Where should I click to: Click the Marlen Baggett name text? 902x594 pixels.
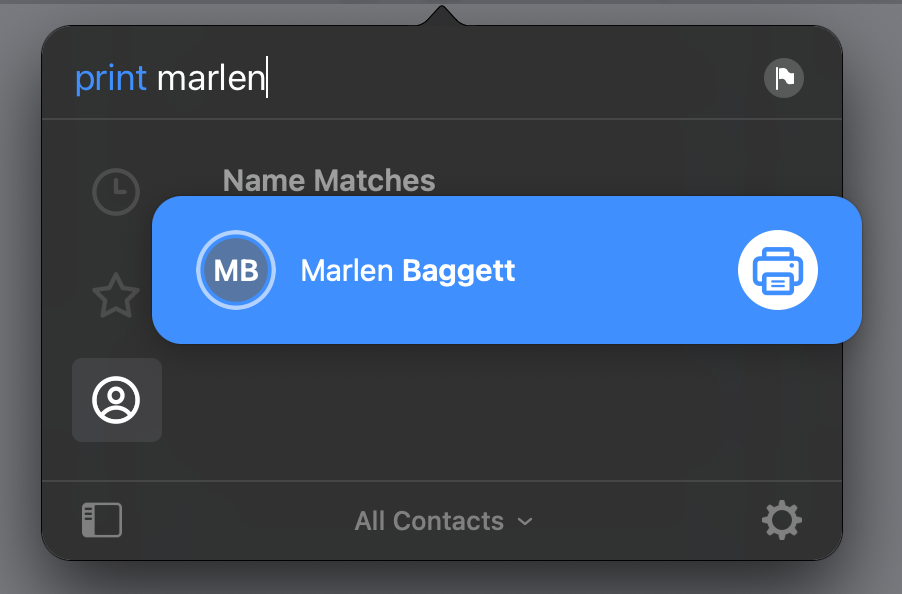[408, 271]
